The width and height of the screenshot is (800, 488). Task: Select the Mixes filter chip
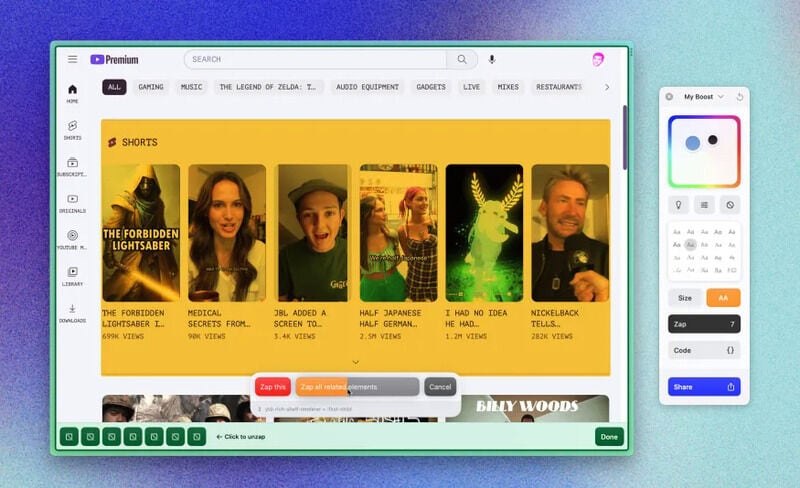[508, 87]
